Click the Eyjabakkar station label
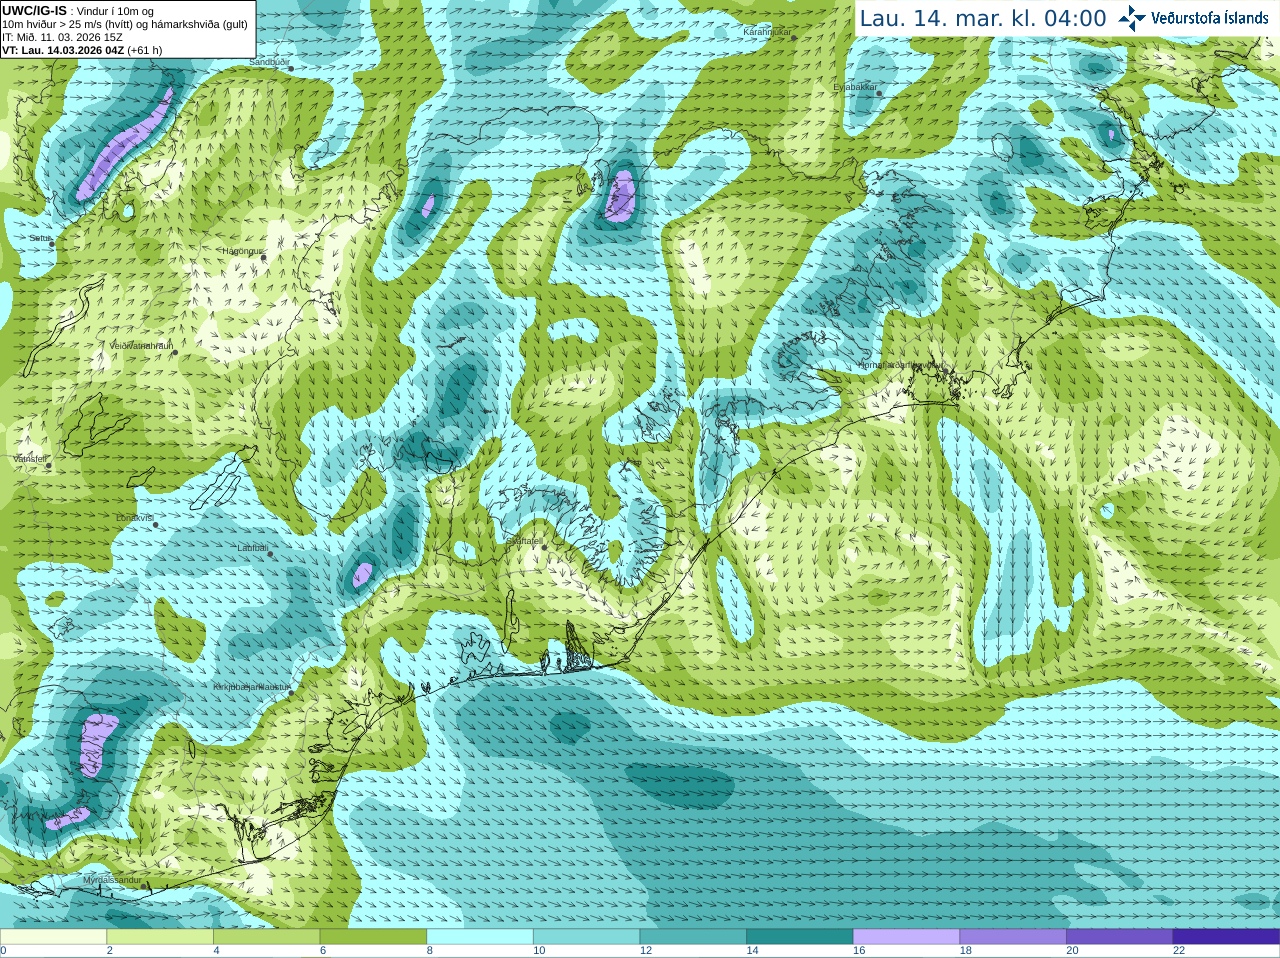Image resolution: width=1280 pixels, height=958 pixels. click(x=855, y=87)
